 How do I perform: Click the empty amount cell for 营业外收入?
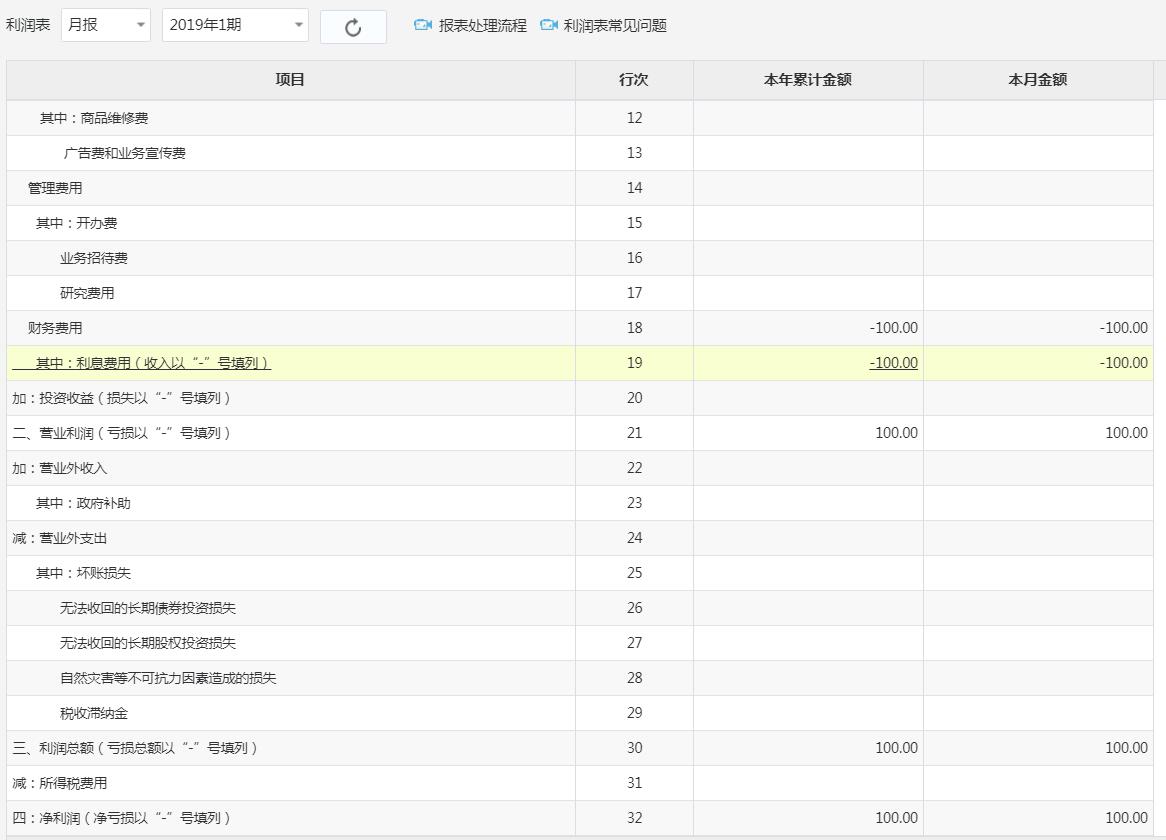(x=808, y=468)
